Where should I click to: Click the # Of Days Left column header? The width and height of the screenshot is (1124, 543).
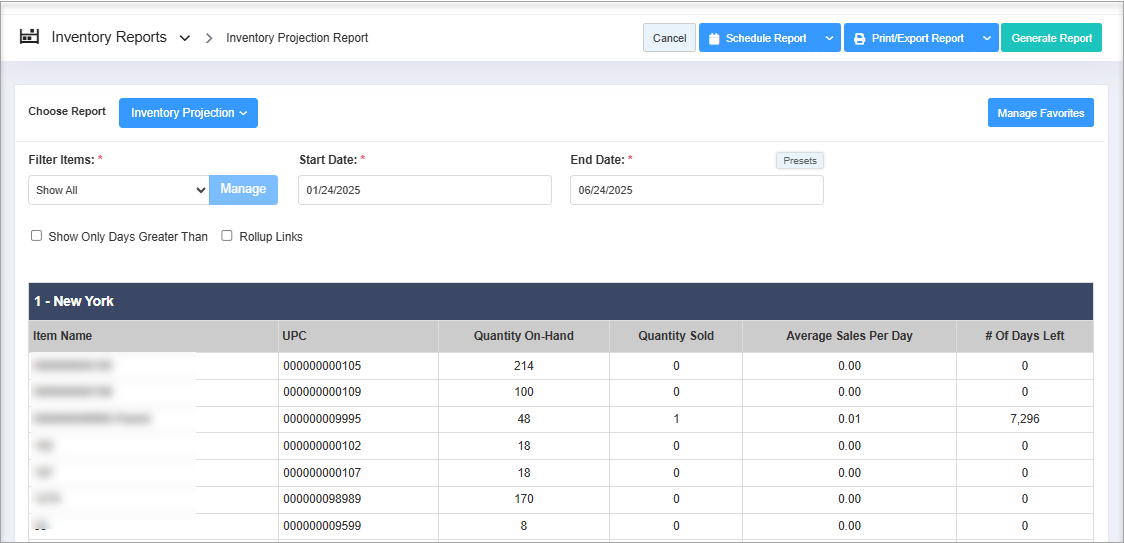pos(1024,336)
